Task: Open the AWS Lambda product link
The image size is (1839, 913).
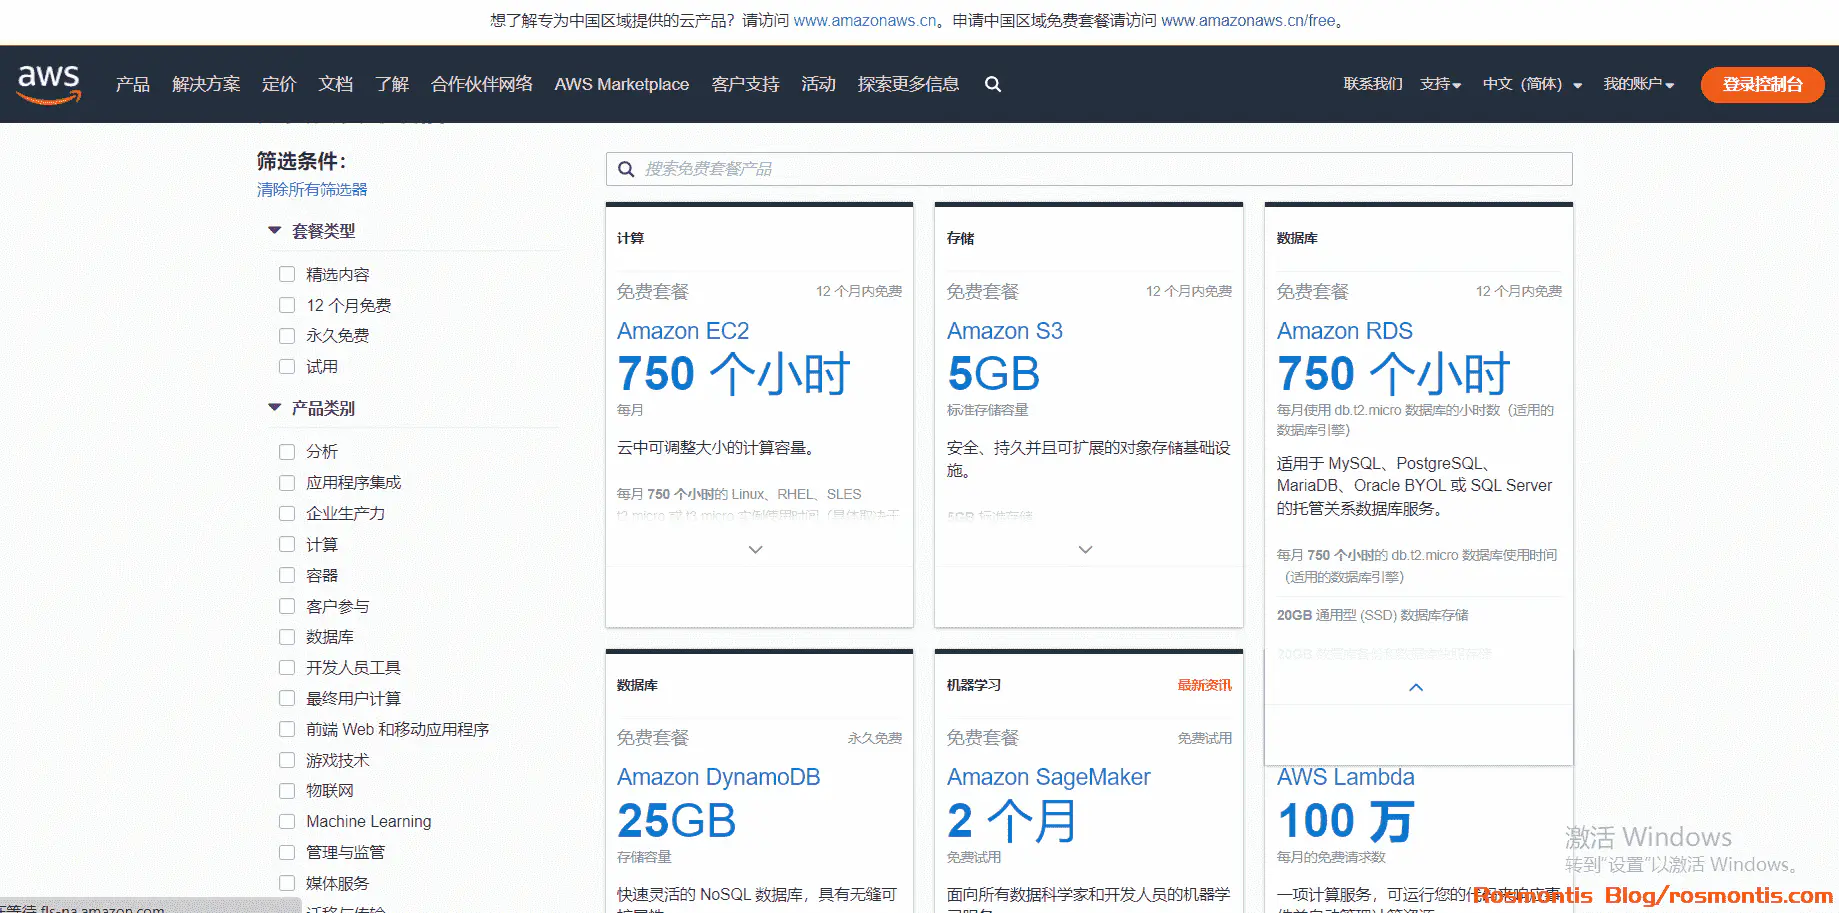Action: (1346, 777)
